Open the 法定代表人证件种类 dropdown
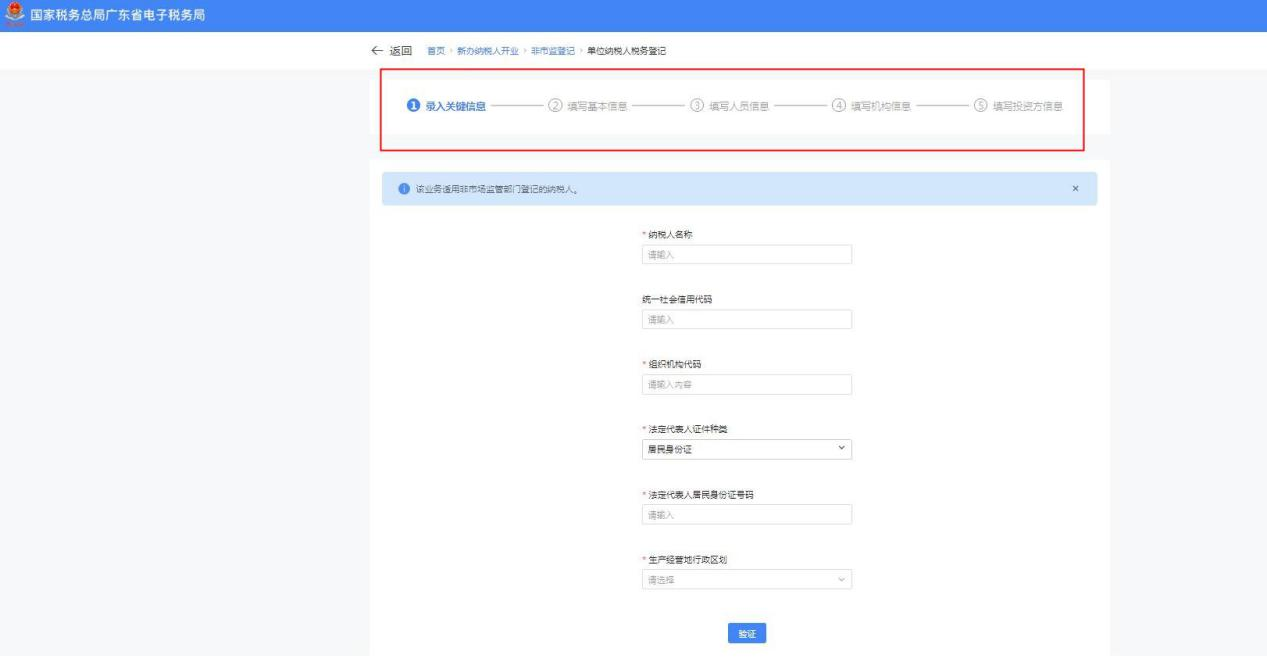 coord(745,450)
